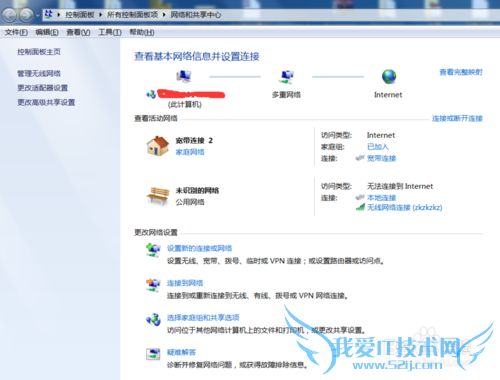Click 设置新的连接或网络 link
This screenshot has width=500, height=380.
[199, 248]
